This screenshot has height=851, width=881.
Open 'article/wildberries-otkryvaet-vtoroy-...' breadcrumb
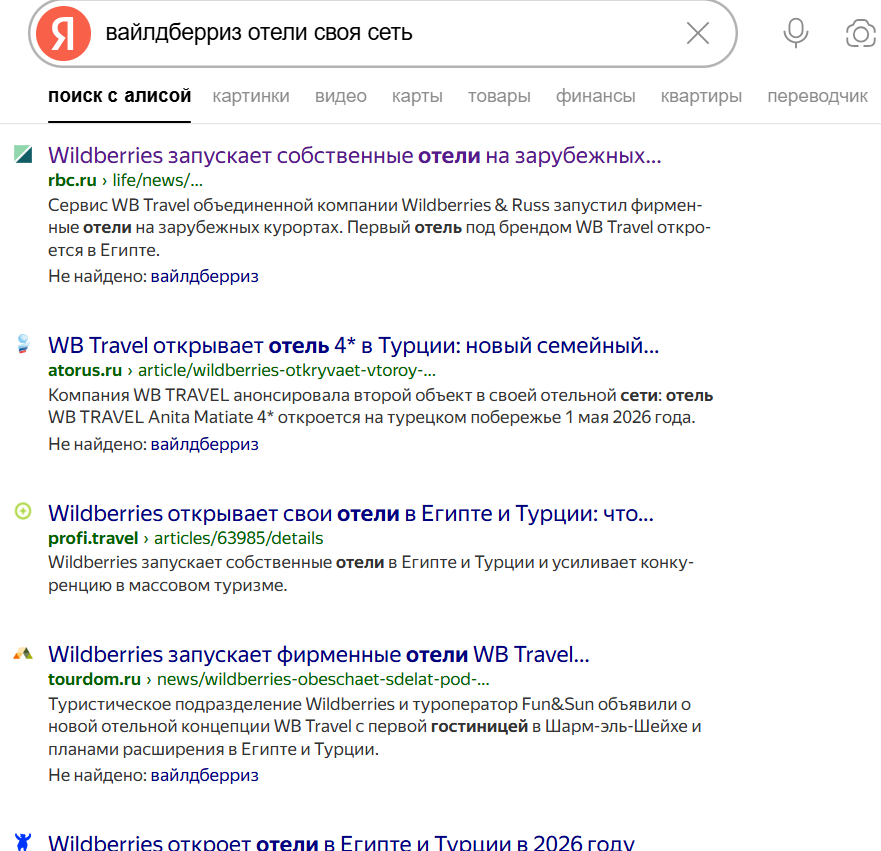click(x=287, y=371)
